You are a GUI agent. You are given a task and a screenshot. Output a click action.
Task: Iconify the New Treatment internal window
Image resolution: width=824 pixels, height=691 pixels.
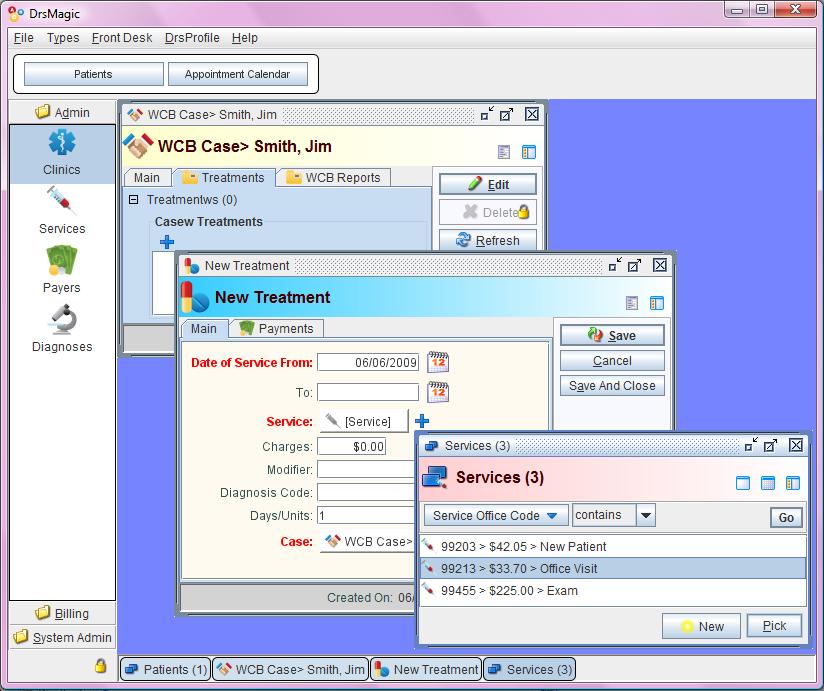click(615, 265)
